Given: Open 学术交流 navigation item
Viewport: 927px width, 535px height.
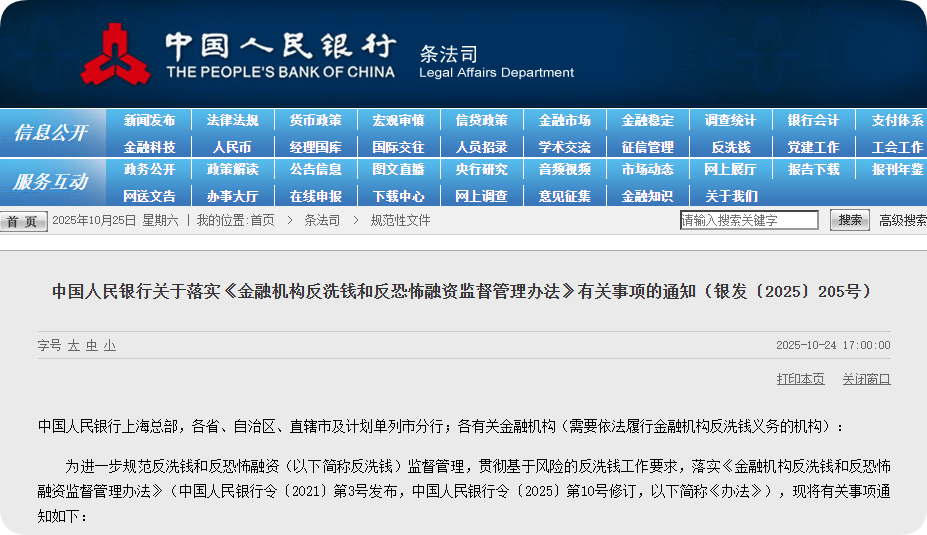Looking at the screenshot, I should [x=565, y=147].
